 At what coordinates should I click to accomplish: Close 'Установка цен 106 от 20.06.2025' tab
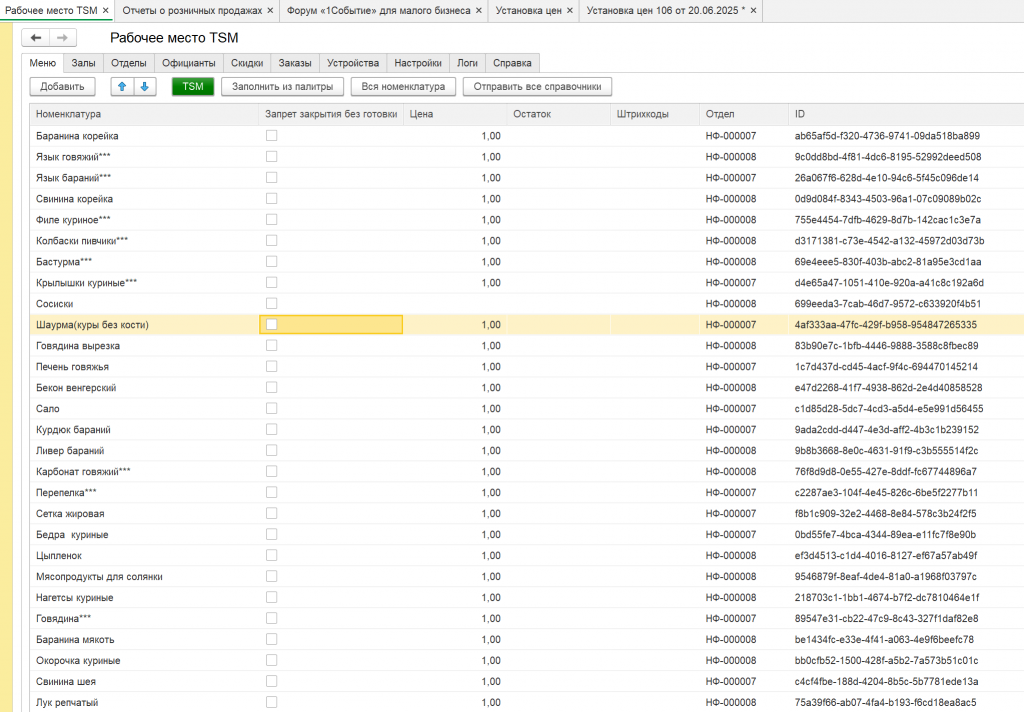pos(754,10)
